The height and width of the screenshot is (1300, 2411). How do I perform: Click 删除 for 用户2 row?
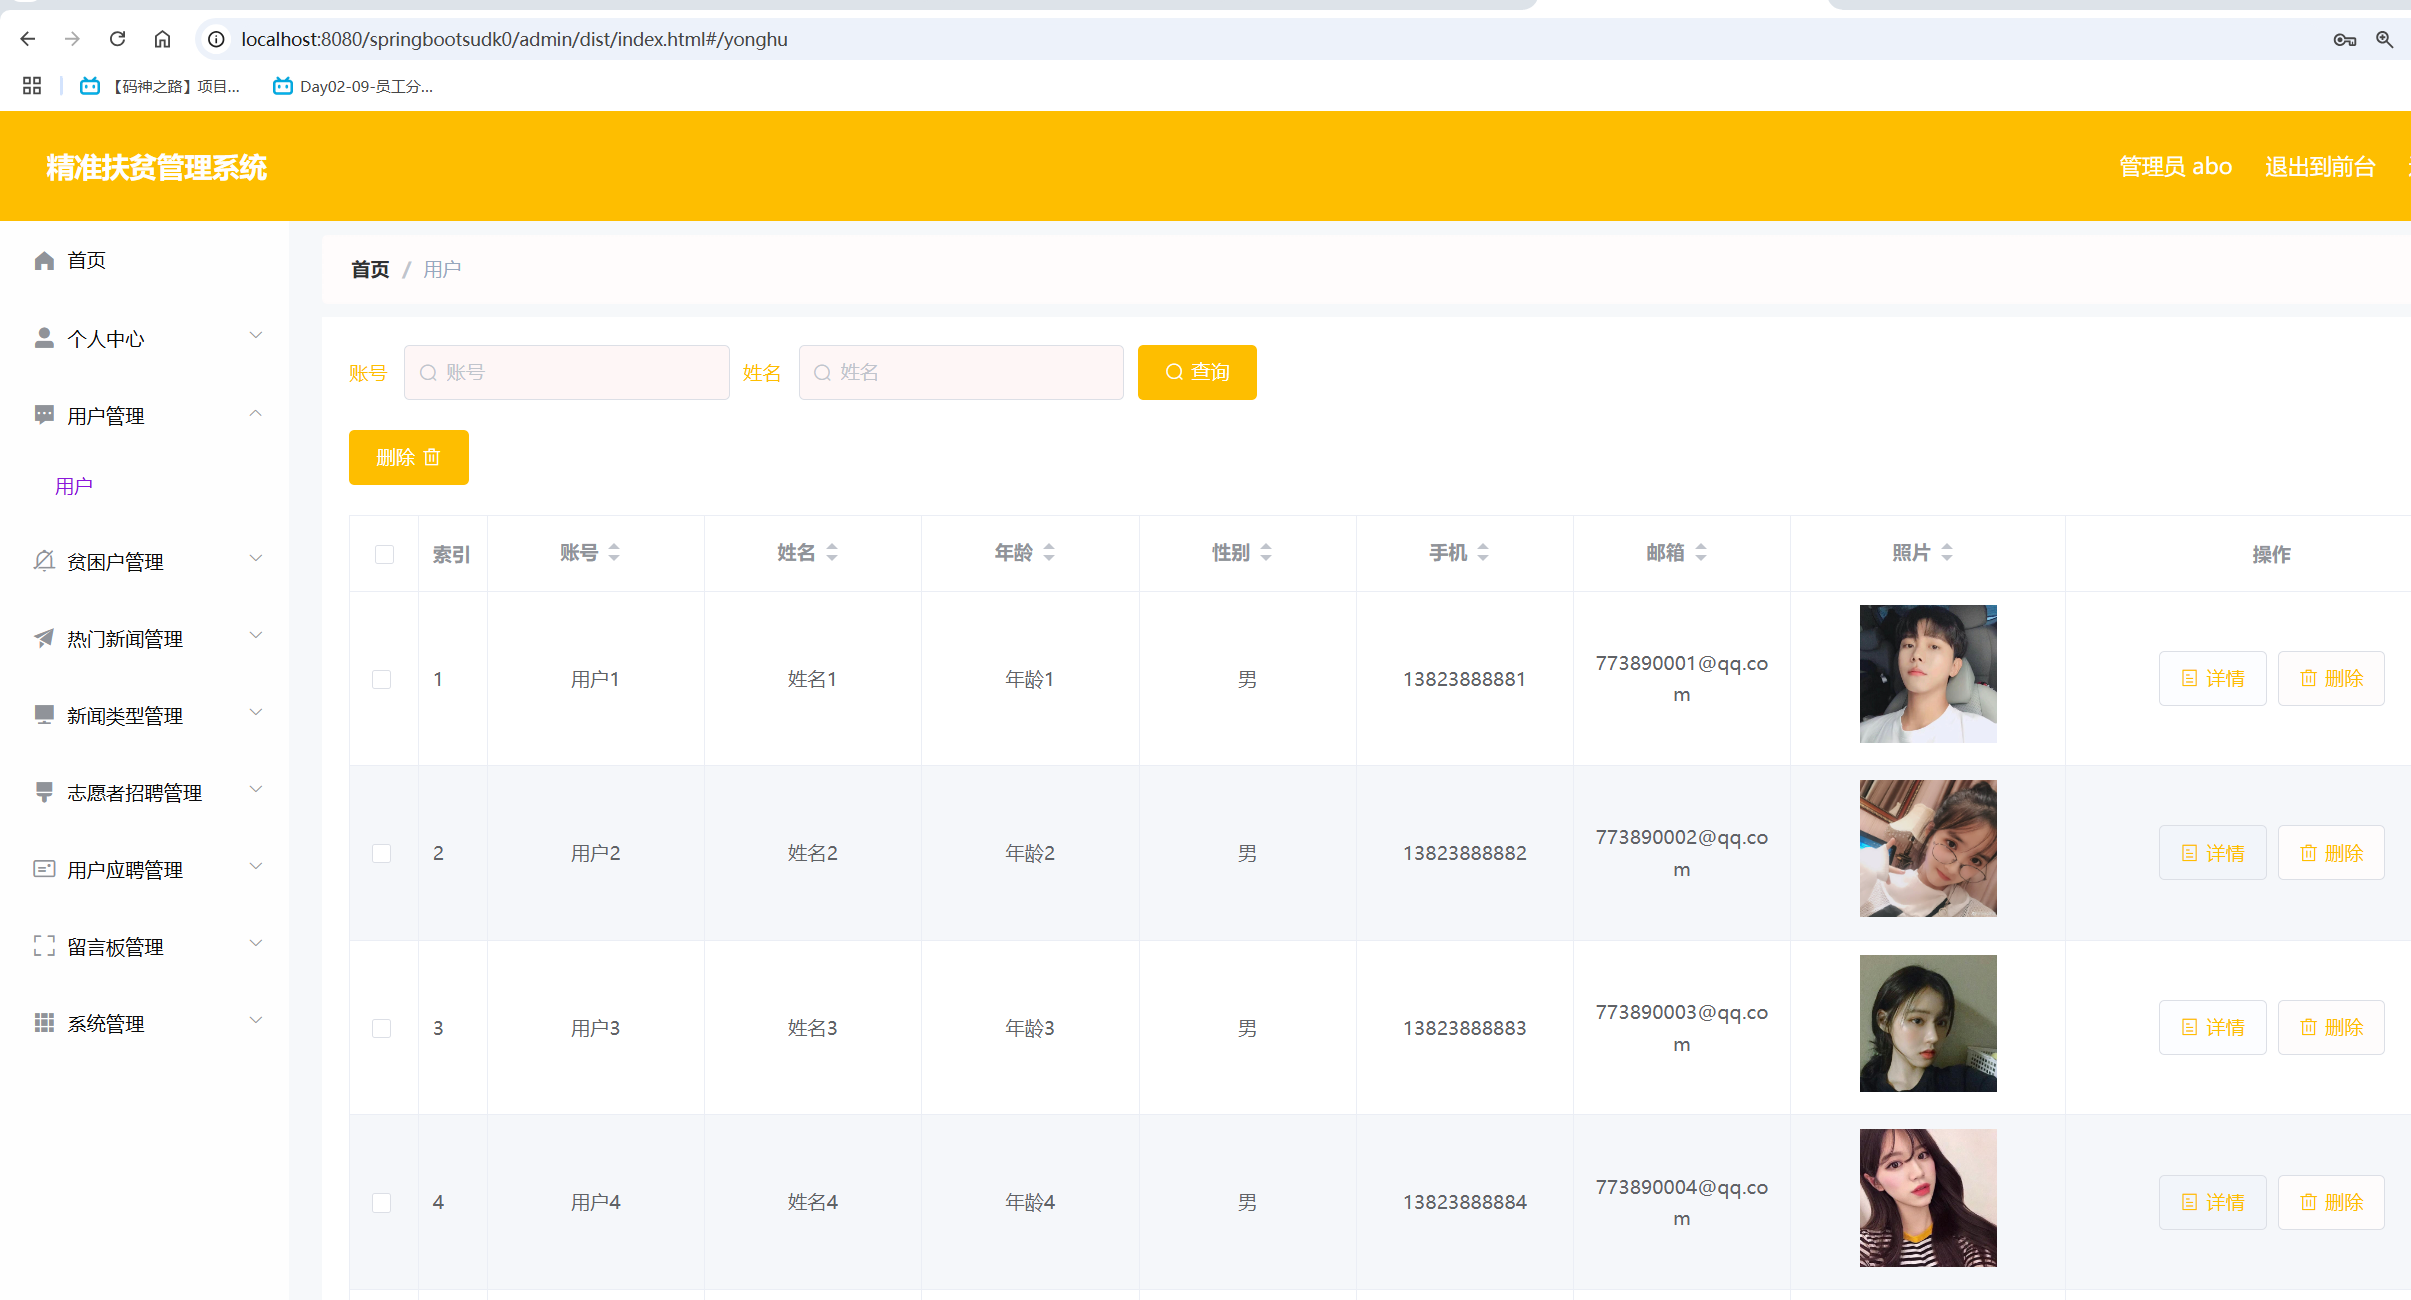coord(2331,853)
